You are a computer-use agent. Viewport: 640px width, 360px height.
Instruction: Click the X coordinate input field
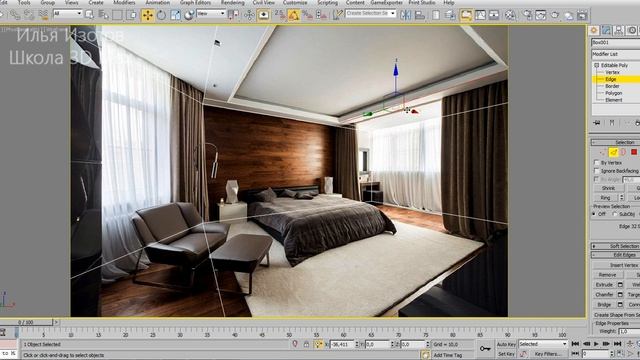coord(341,344)
